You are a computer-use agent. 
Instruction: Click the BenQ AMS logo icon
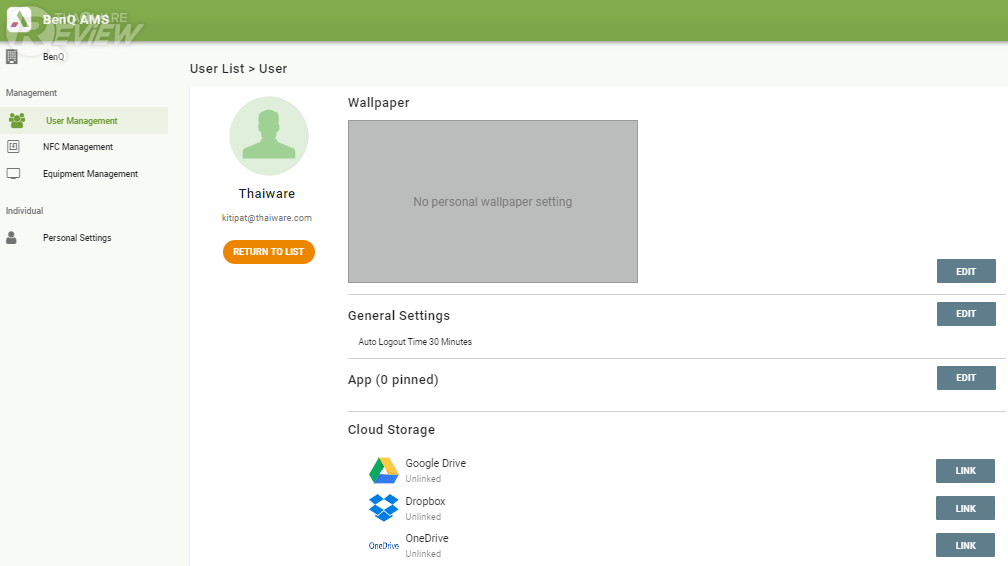19,19
